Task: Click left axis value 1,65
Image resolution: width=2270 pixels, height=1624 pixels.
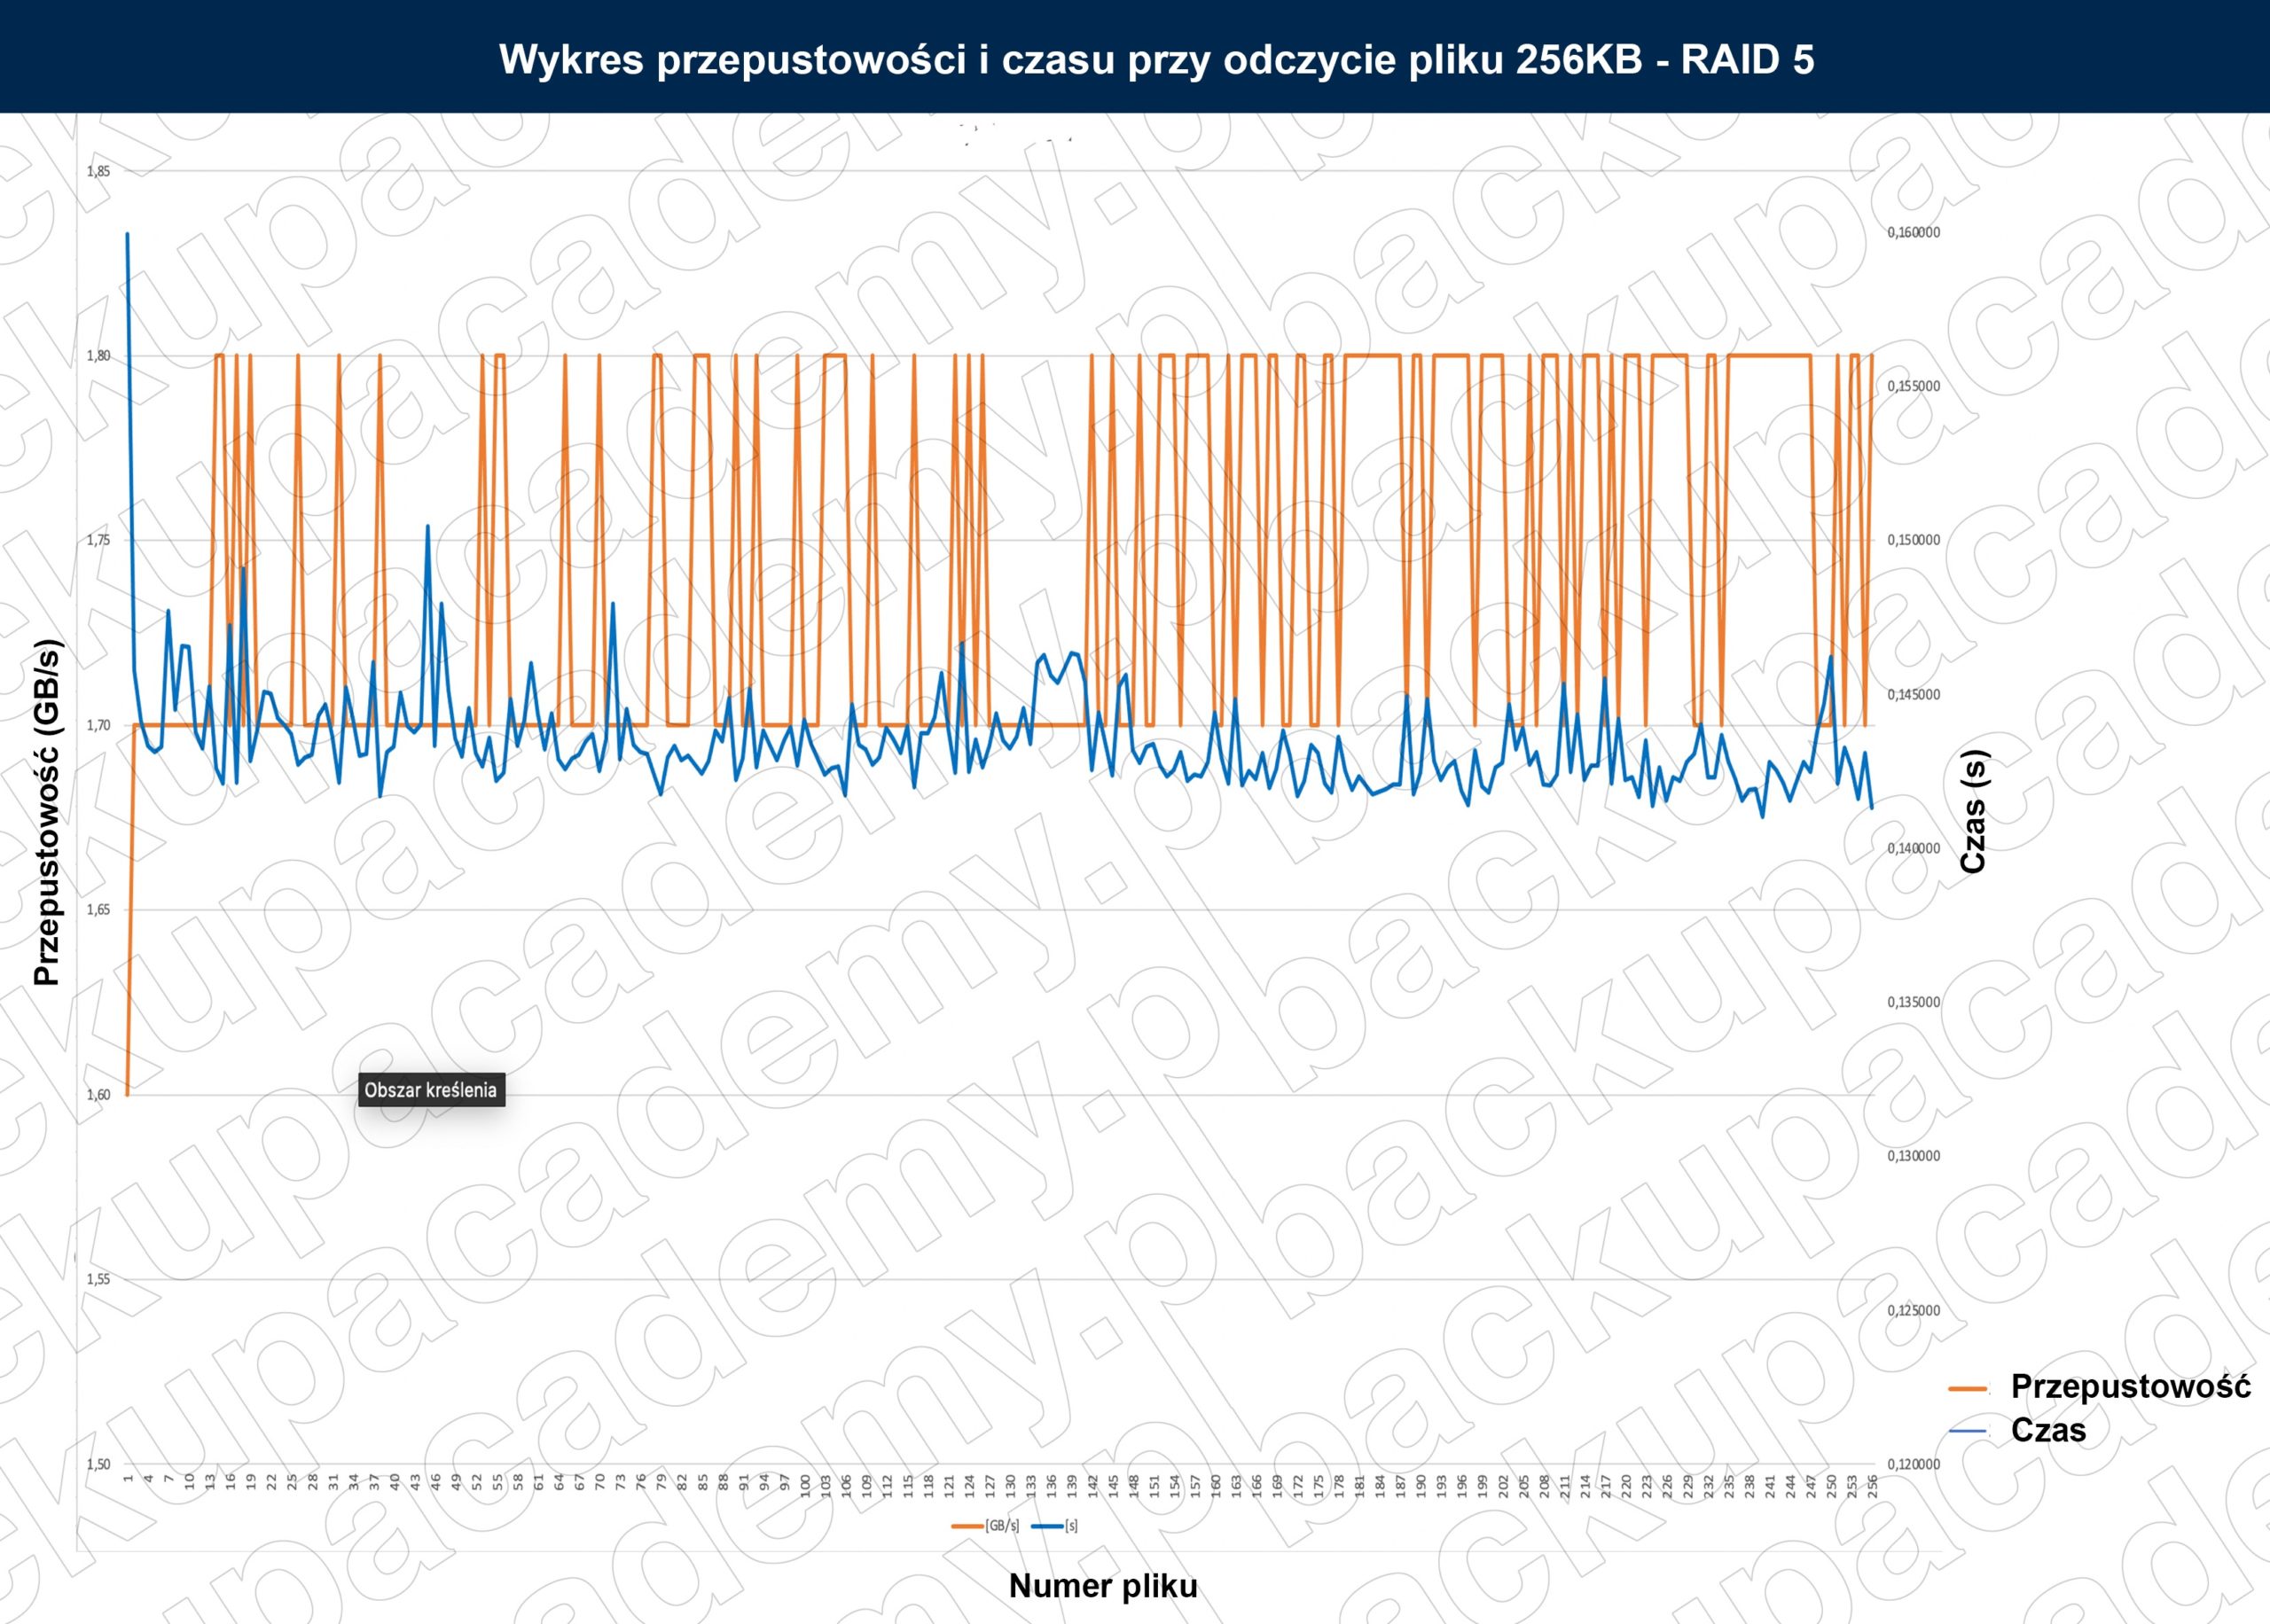Action: (x=98, y=910)
